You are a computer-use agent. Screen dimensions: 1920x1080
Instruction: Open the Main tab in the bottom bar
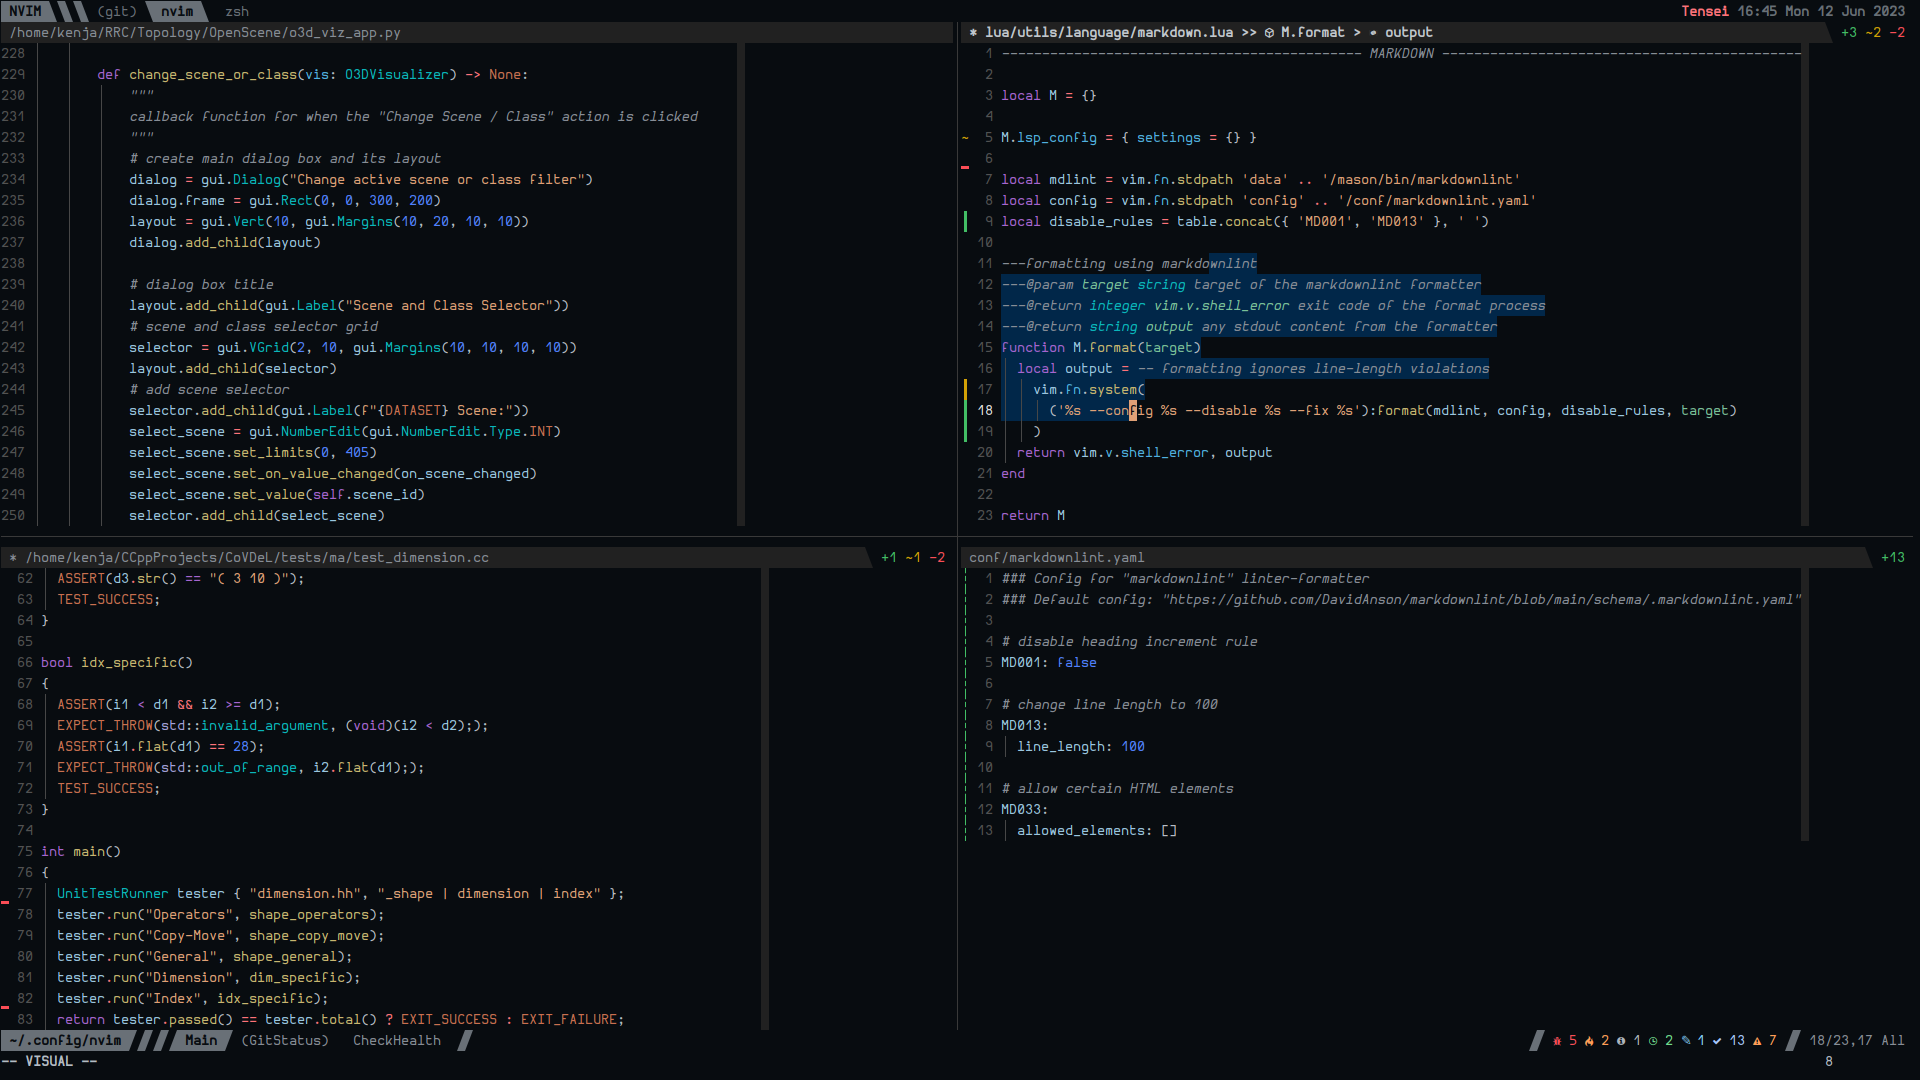coord(200,1041)
